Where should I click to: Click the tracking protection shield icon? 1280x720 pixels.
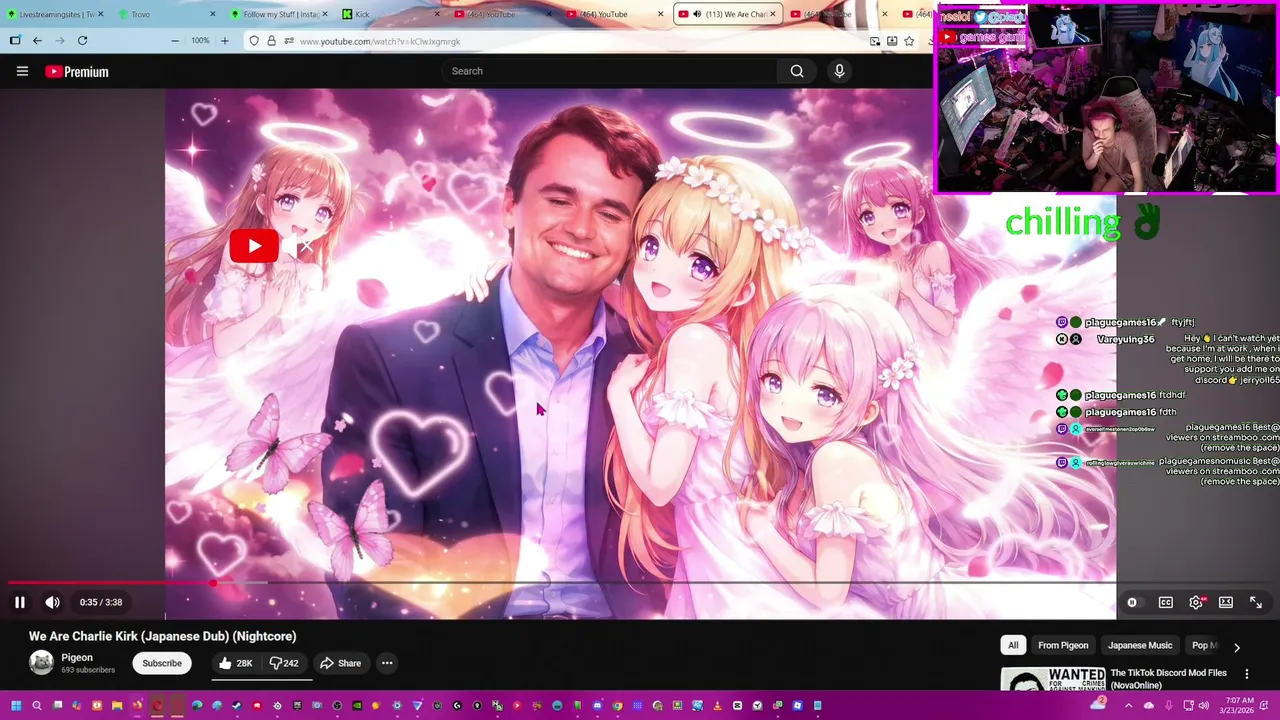click(x=254, y=41)
